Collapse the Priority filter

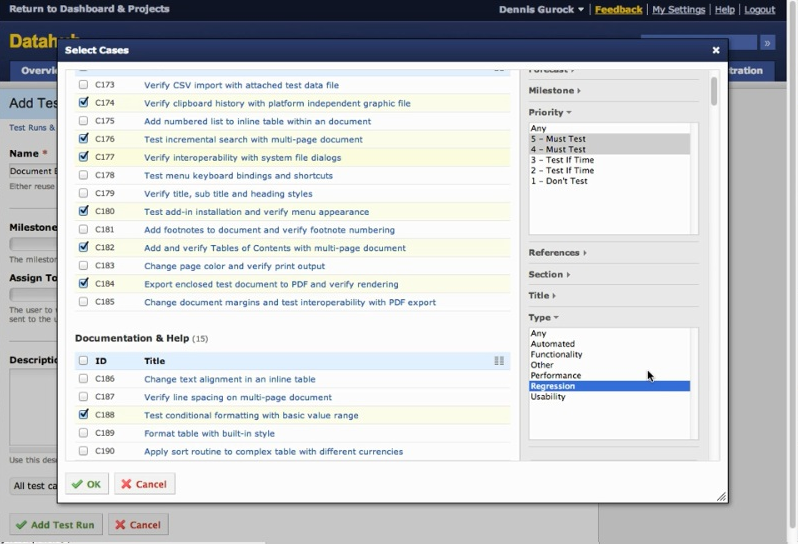(x=550, y=112)
